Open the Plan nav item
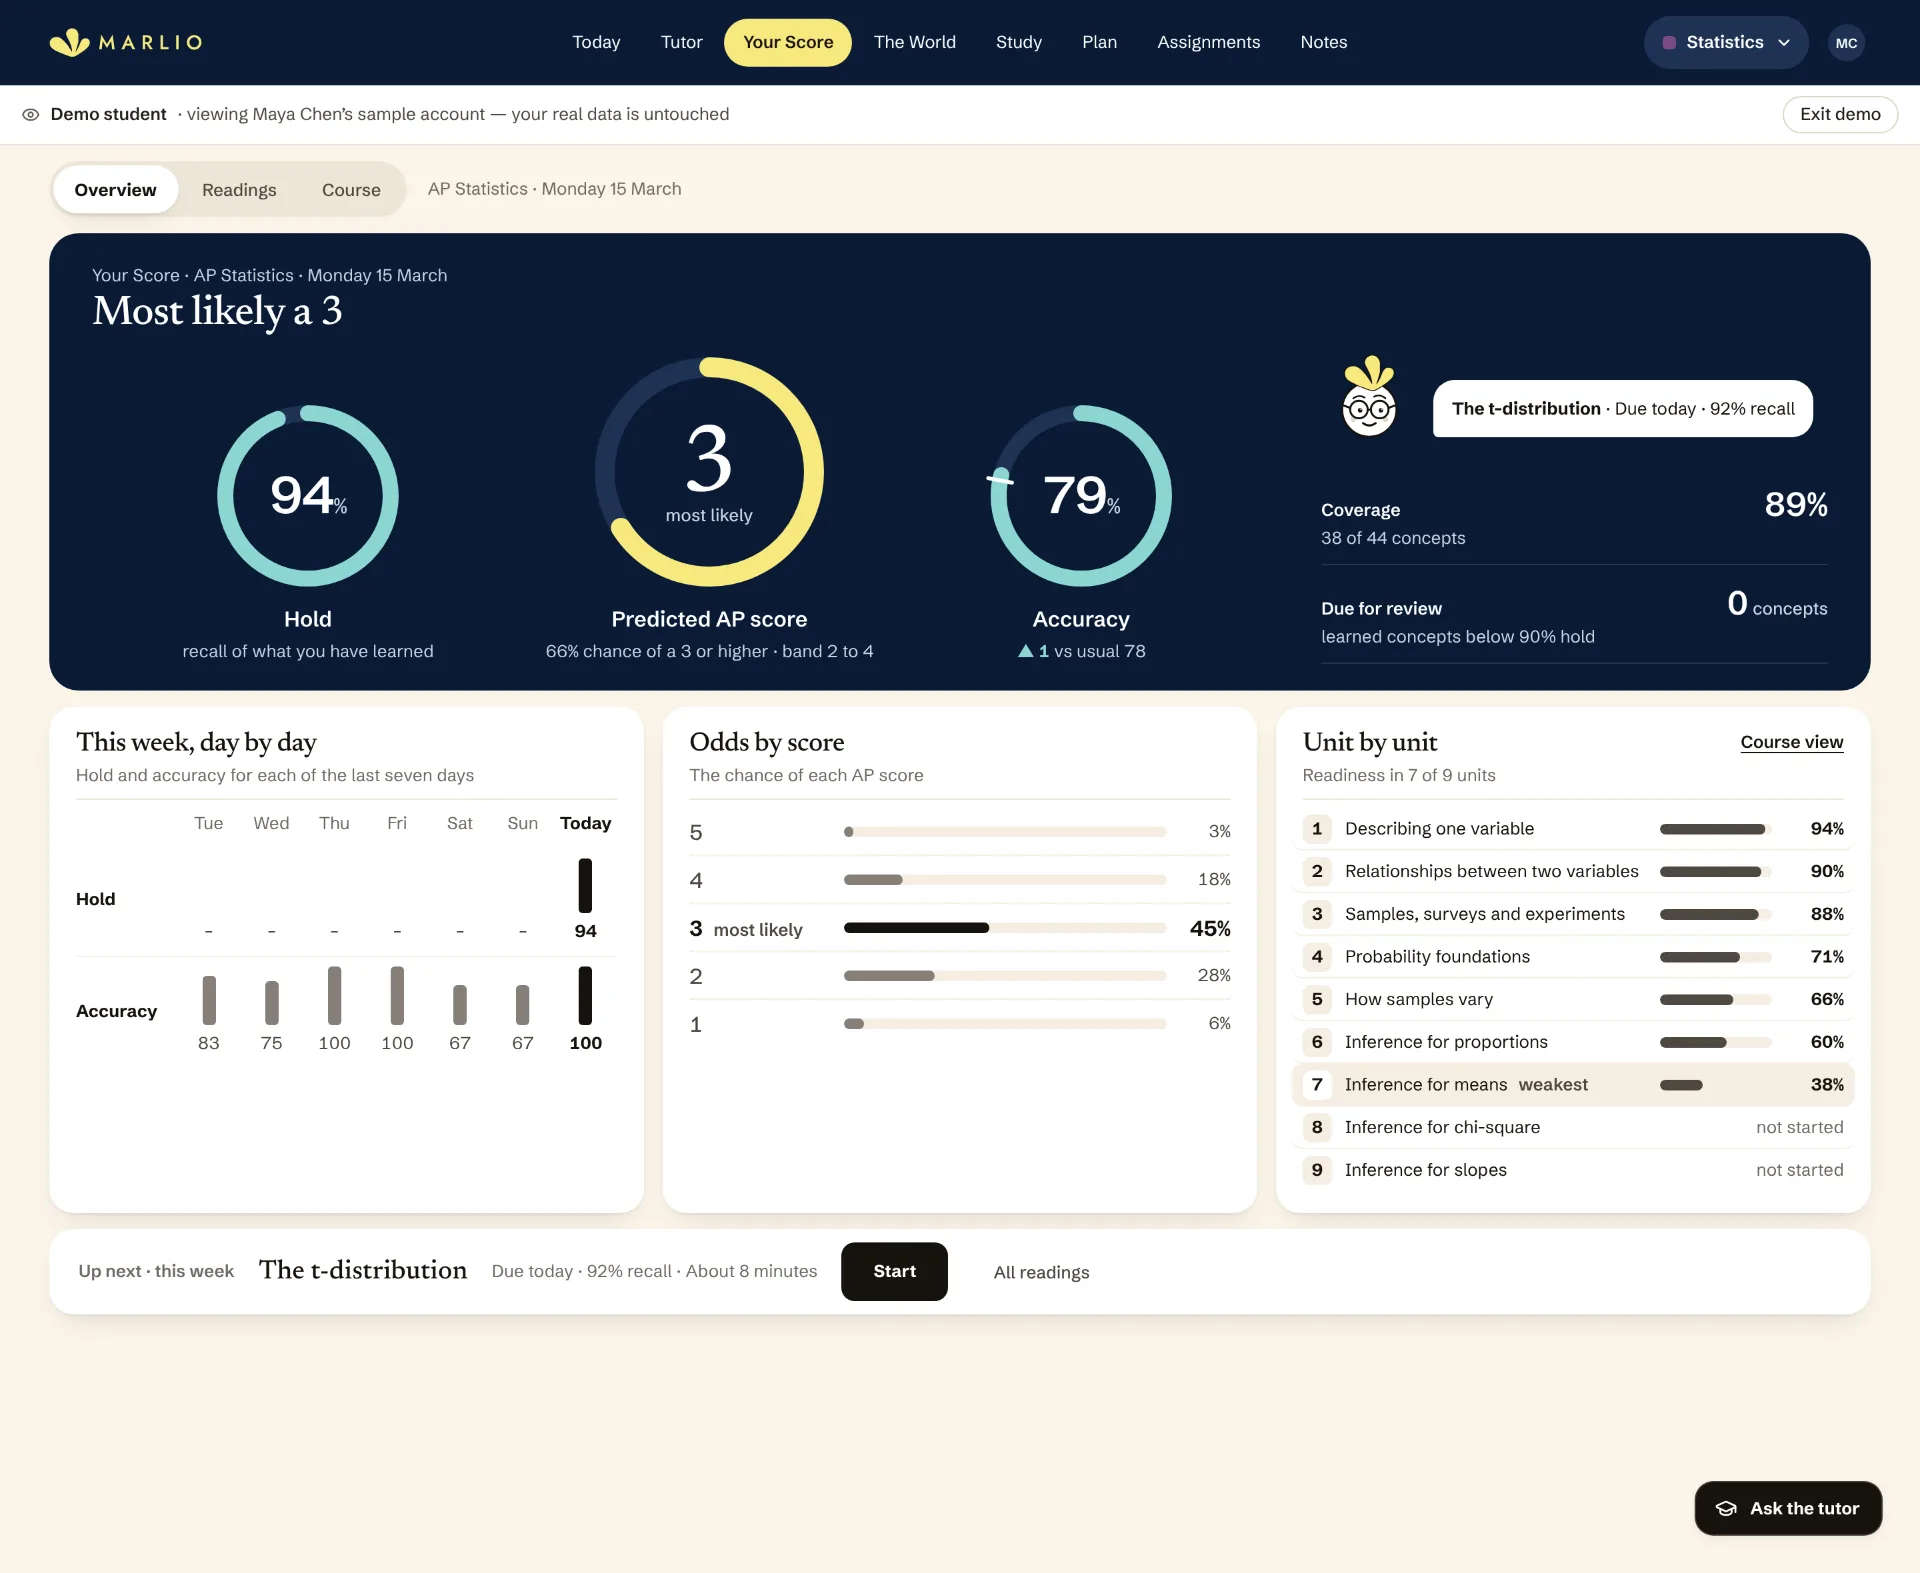The height and width of the screenshot is (1573, 1920). click(1099, 42)
